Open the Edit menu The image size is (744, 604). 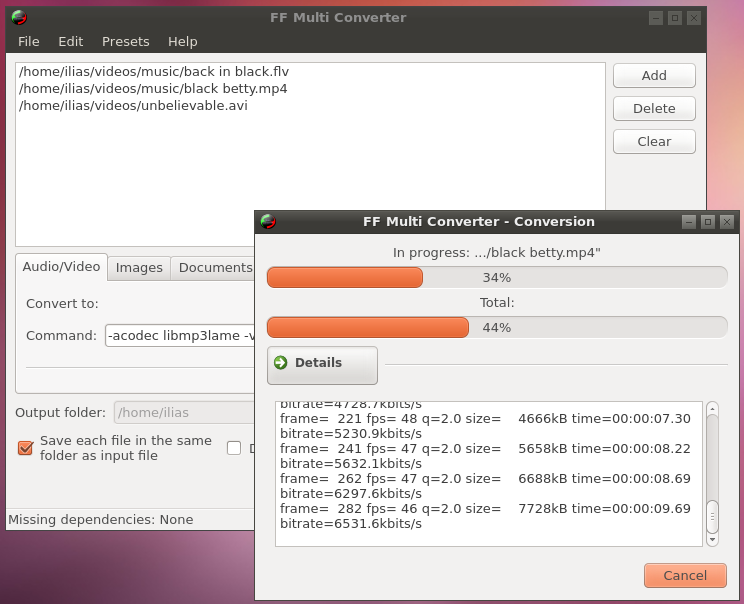[70, 42]
